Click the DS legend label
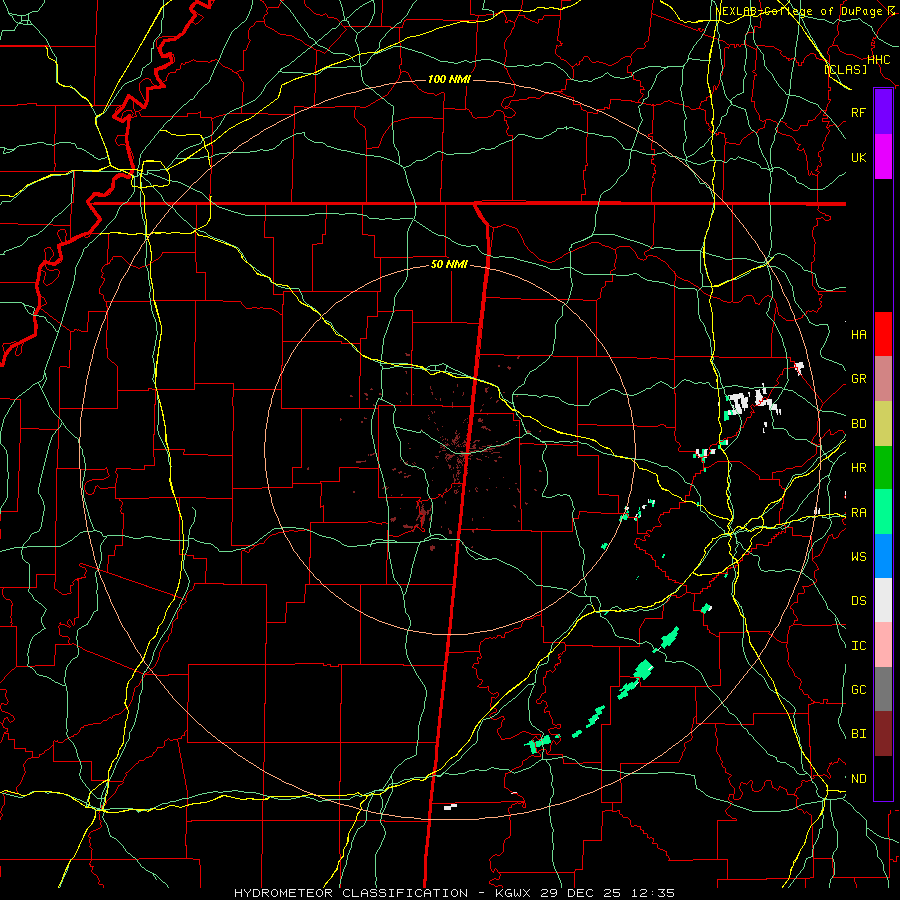 click(x=859, y=601)
